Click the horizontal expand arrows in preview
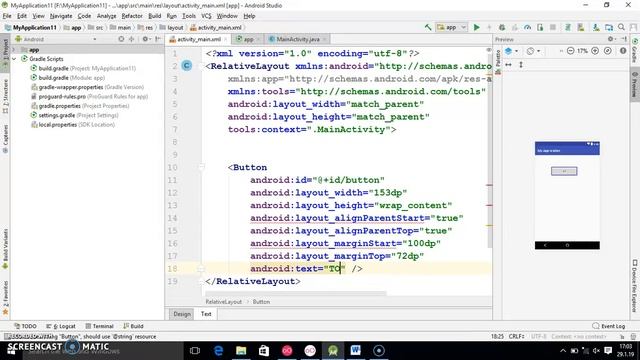 click(508, 65)
